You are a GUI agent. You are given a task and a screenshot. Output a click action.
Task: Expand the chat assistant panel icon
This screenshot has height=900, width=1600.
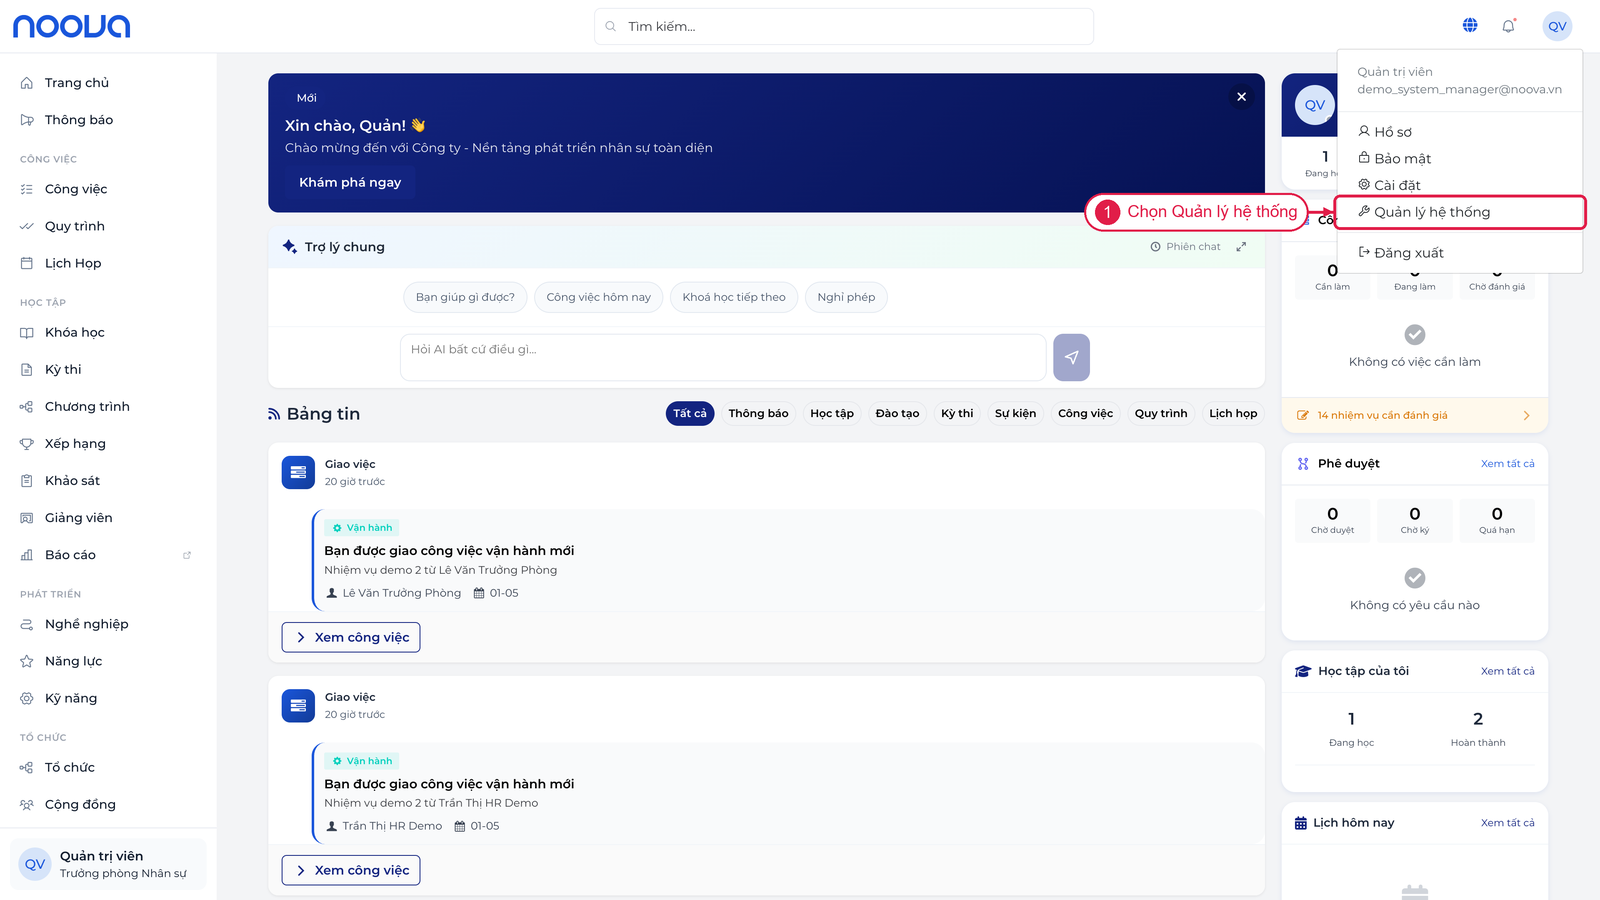[1241, 247]
